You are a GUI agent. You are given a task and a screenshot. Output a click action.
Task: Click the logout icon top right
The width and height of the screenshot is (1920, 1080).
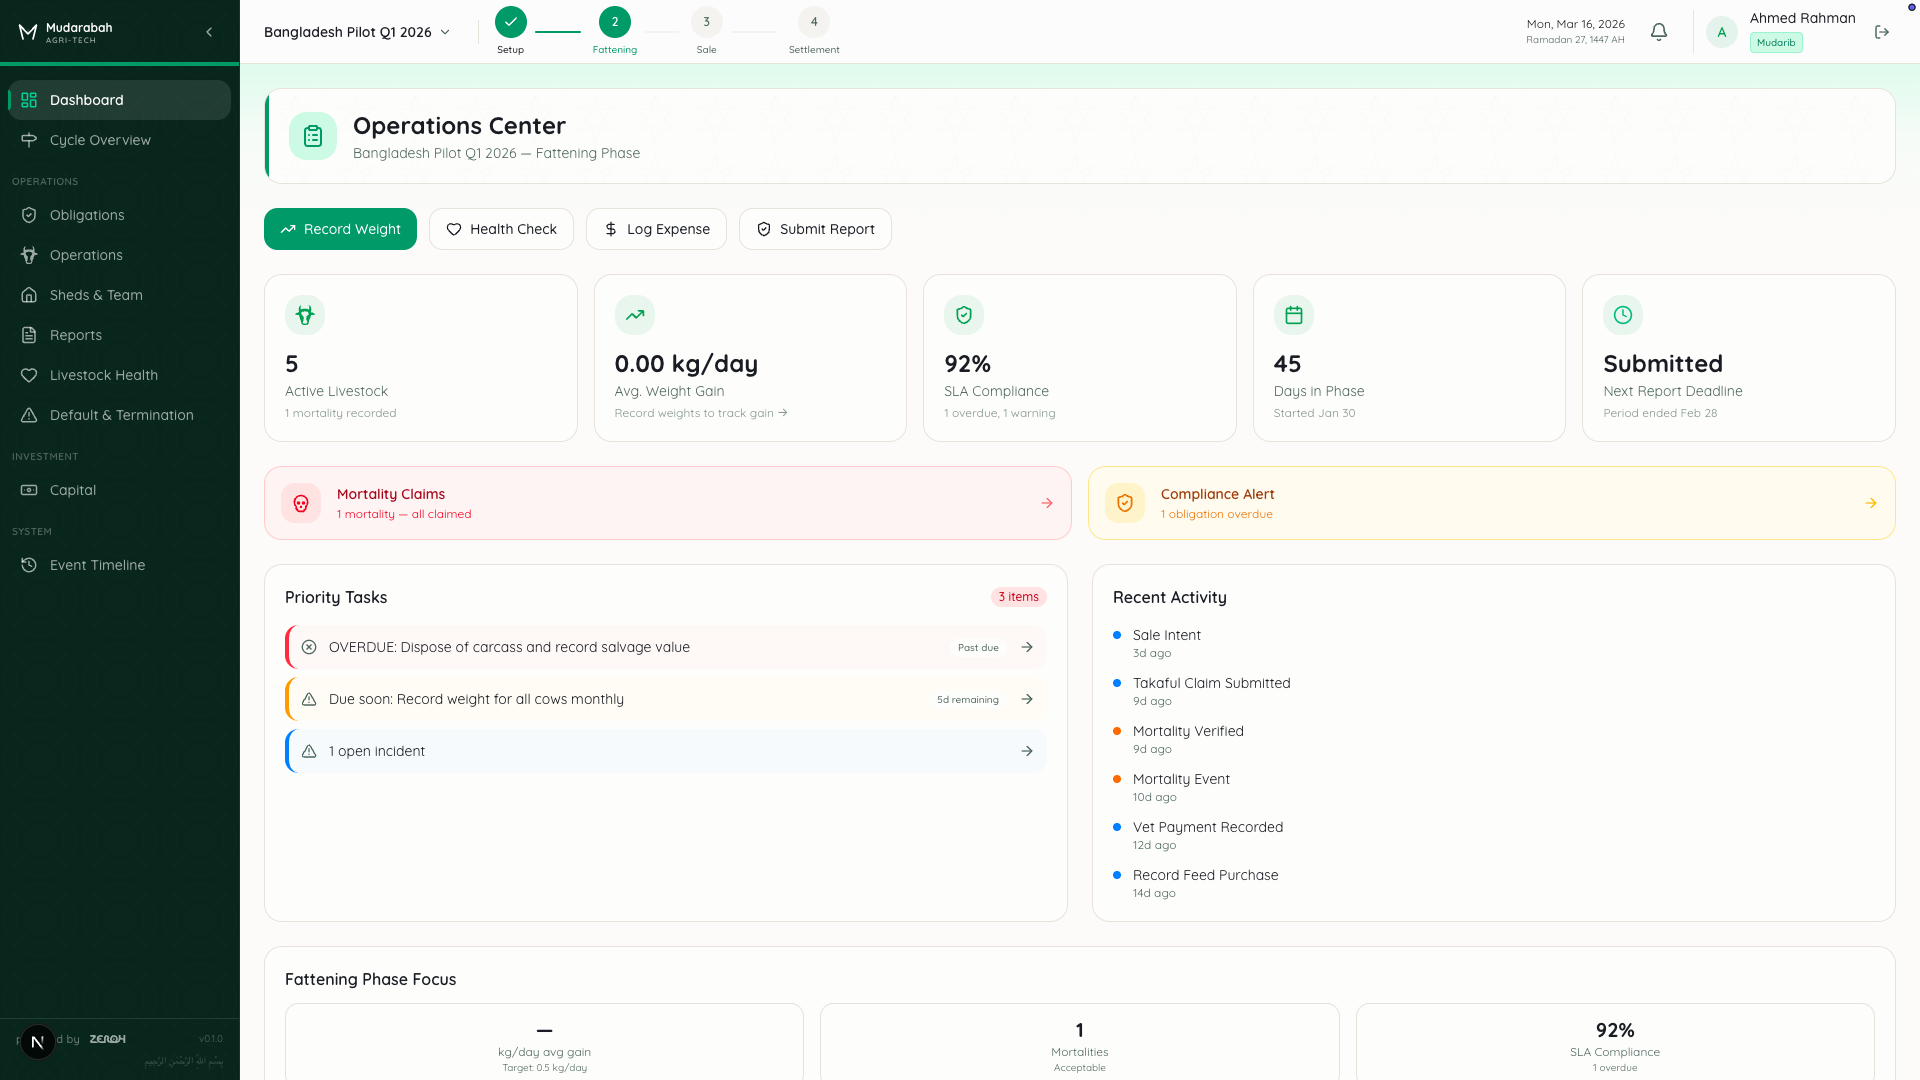pyautogui.click(x=1882, y=32)
